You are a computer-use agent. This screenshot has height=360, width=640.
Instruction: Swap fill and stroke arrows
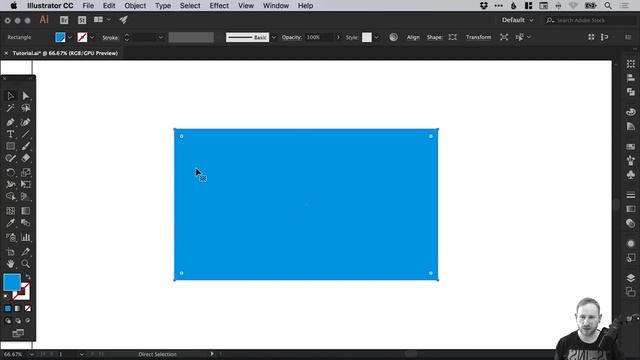pyautogui.click(x=28, y=277)
